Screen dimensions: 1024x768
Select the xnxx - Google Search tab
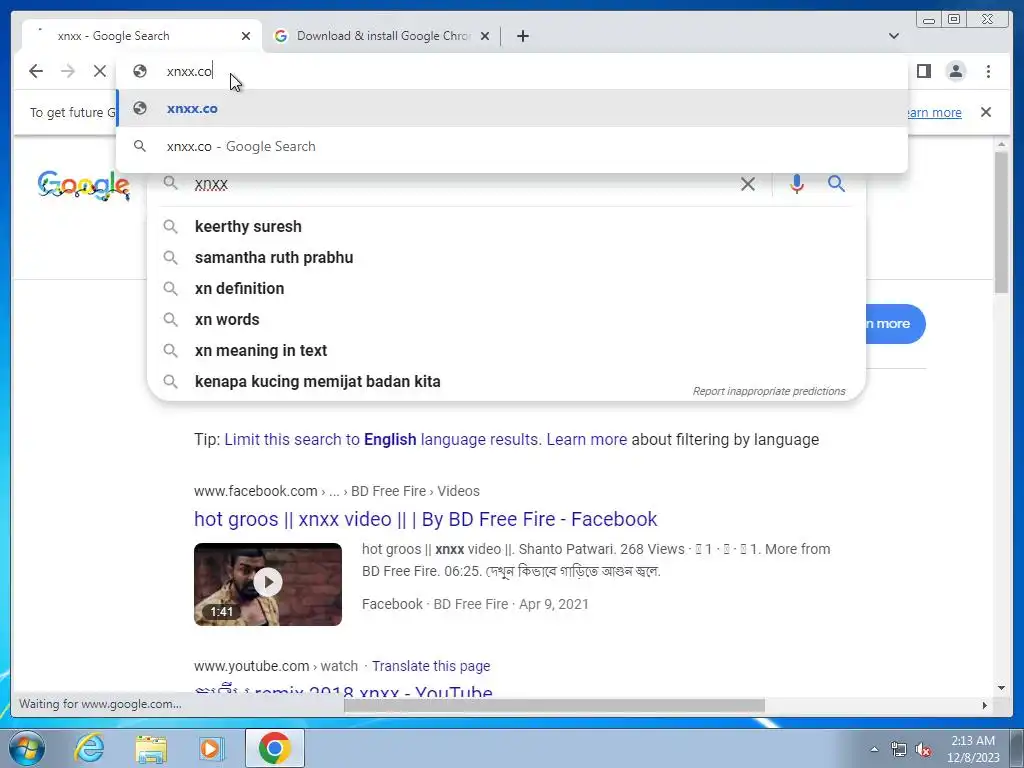coord(142,36)
